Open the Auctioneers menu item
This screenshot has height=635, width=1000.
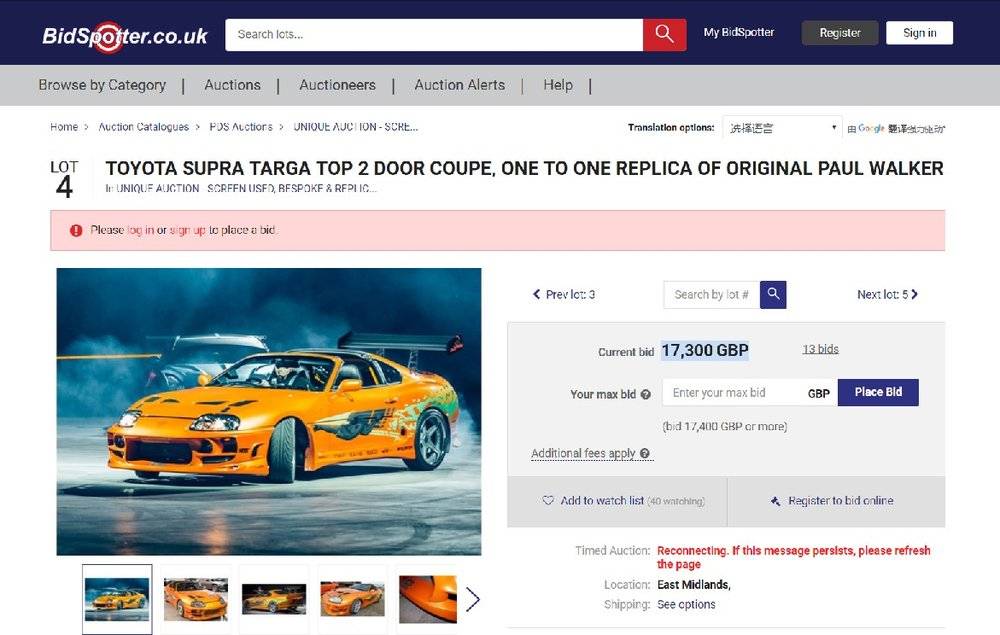coord(337,85)
